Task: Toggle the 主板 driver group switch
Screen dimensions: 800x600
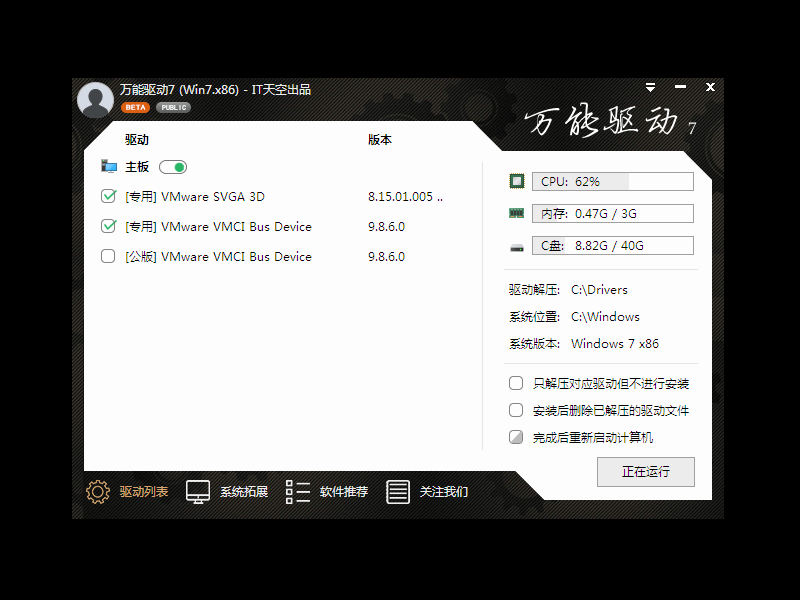Action: [172, 167]
